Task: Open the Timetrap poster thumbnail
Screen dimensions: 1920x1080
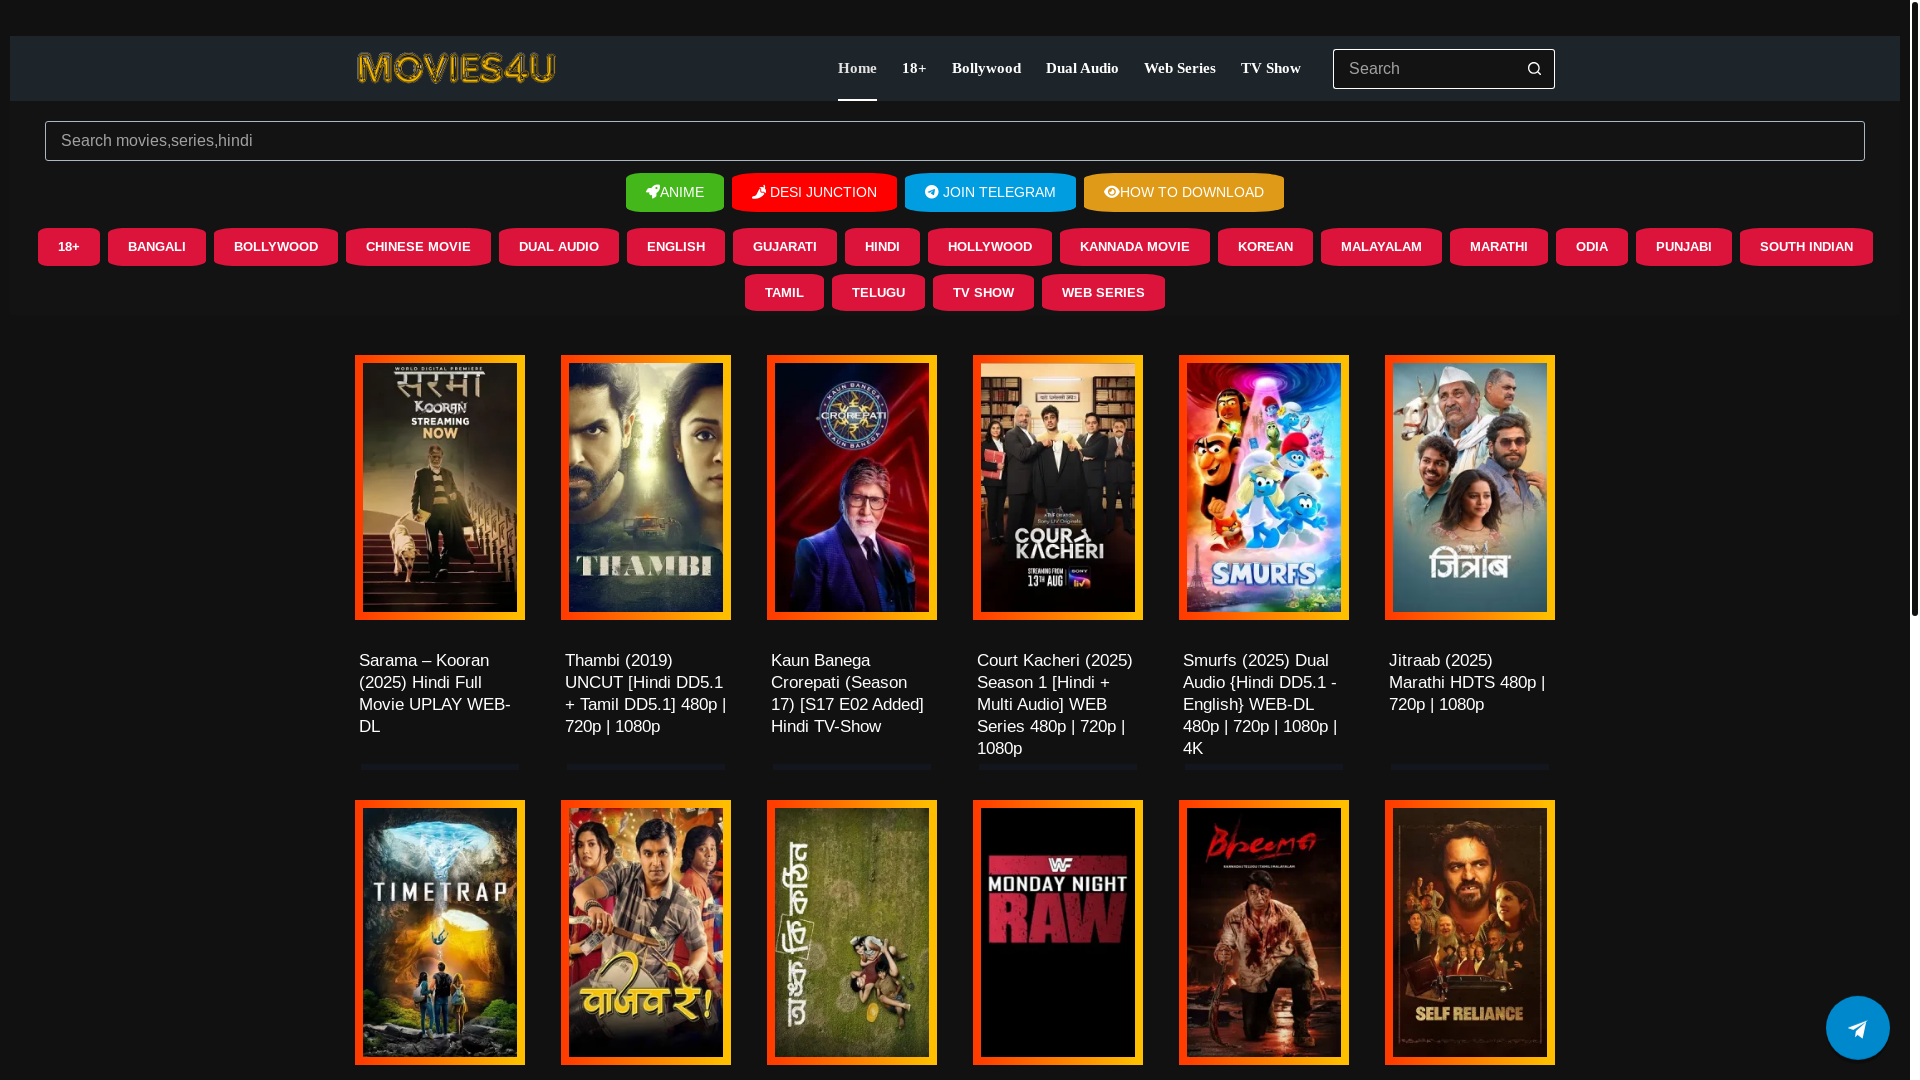Action: click(440, 932)
